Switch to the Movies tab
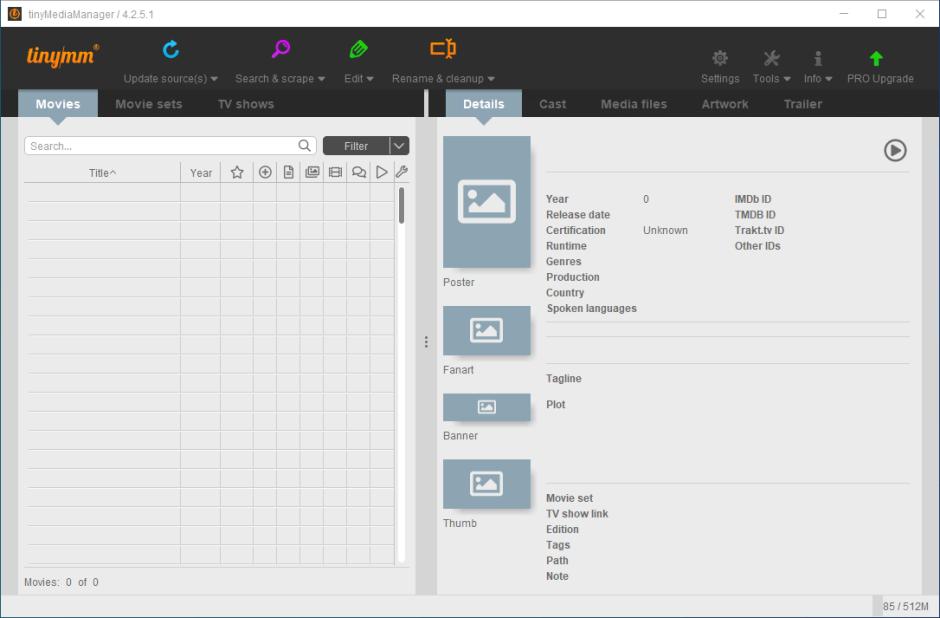This screenshot has height=618, width=940. [58, 104]
